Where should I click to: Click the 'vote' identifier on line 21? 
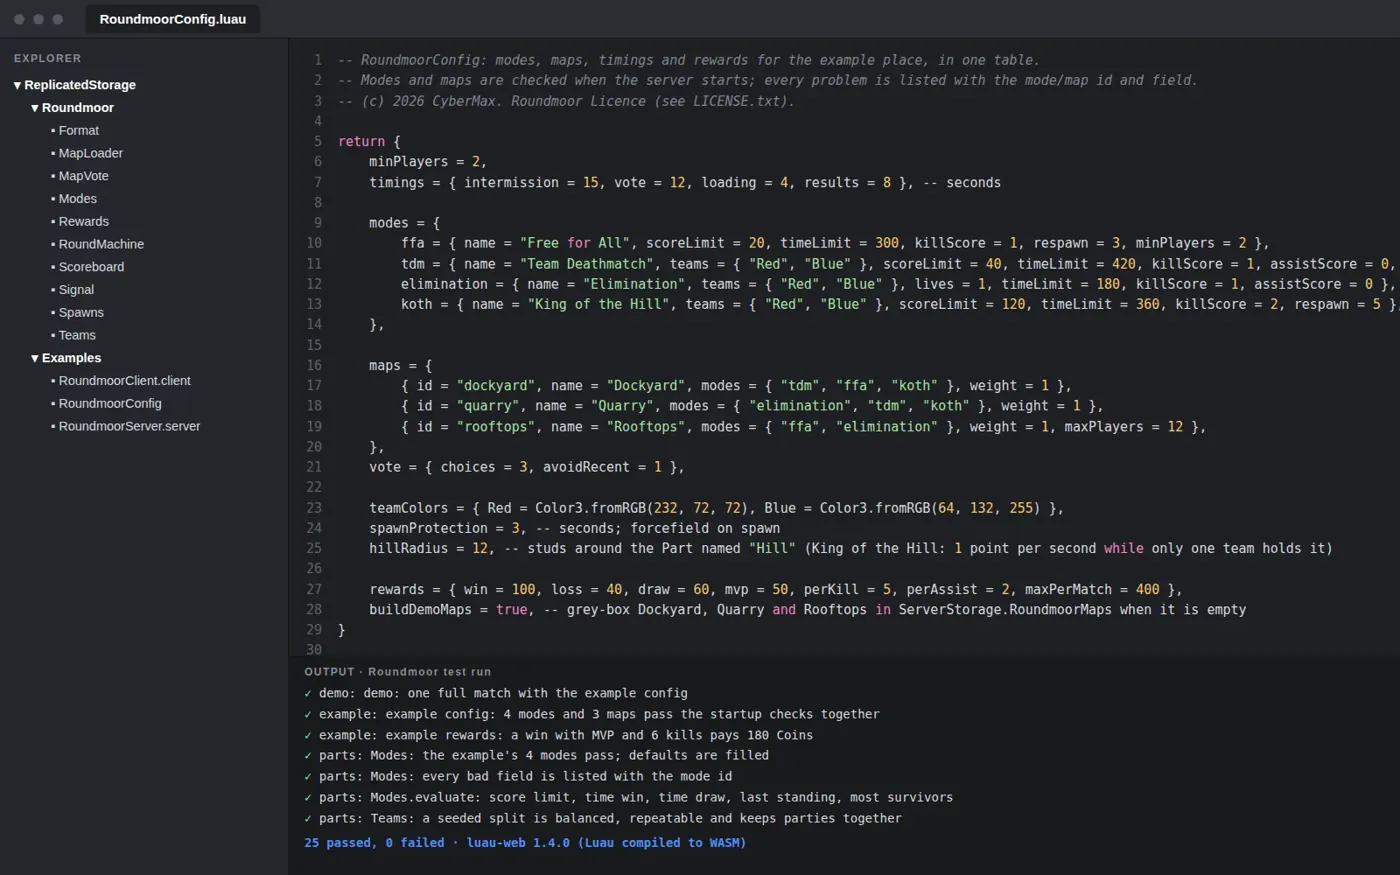pos(385,467)
